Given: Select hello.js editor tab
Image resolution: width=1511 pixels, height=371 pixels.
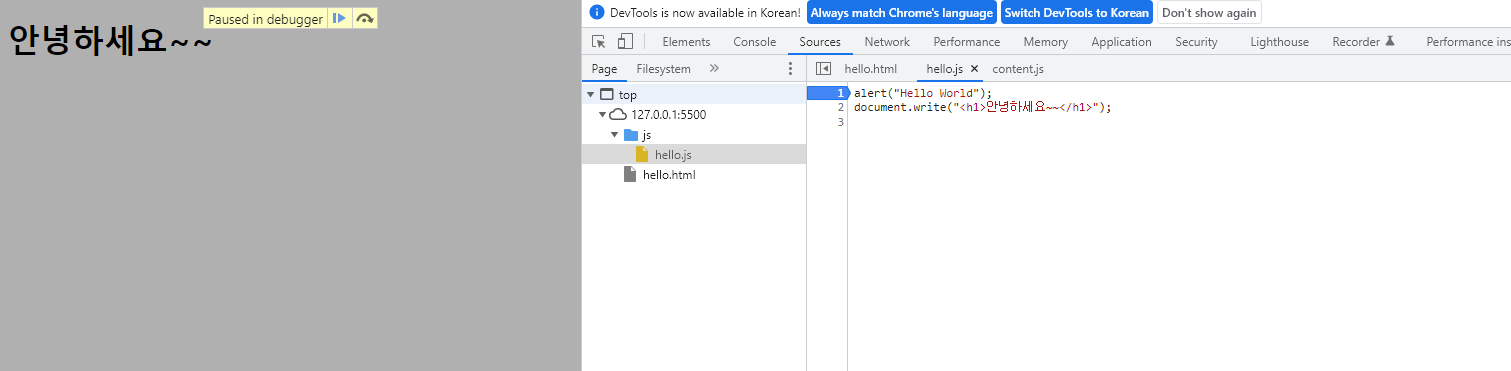Looking at the screenshot, I should (x=944, y=69).
